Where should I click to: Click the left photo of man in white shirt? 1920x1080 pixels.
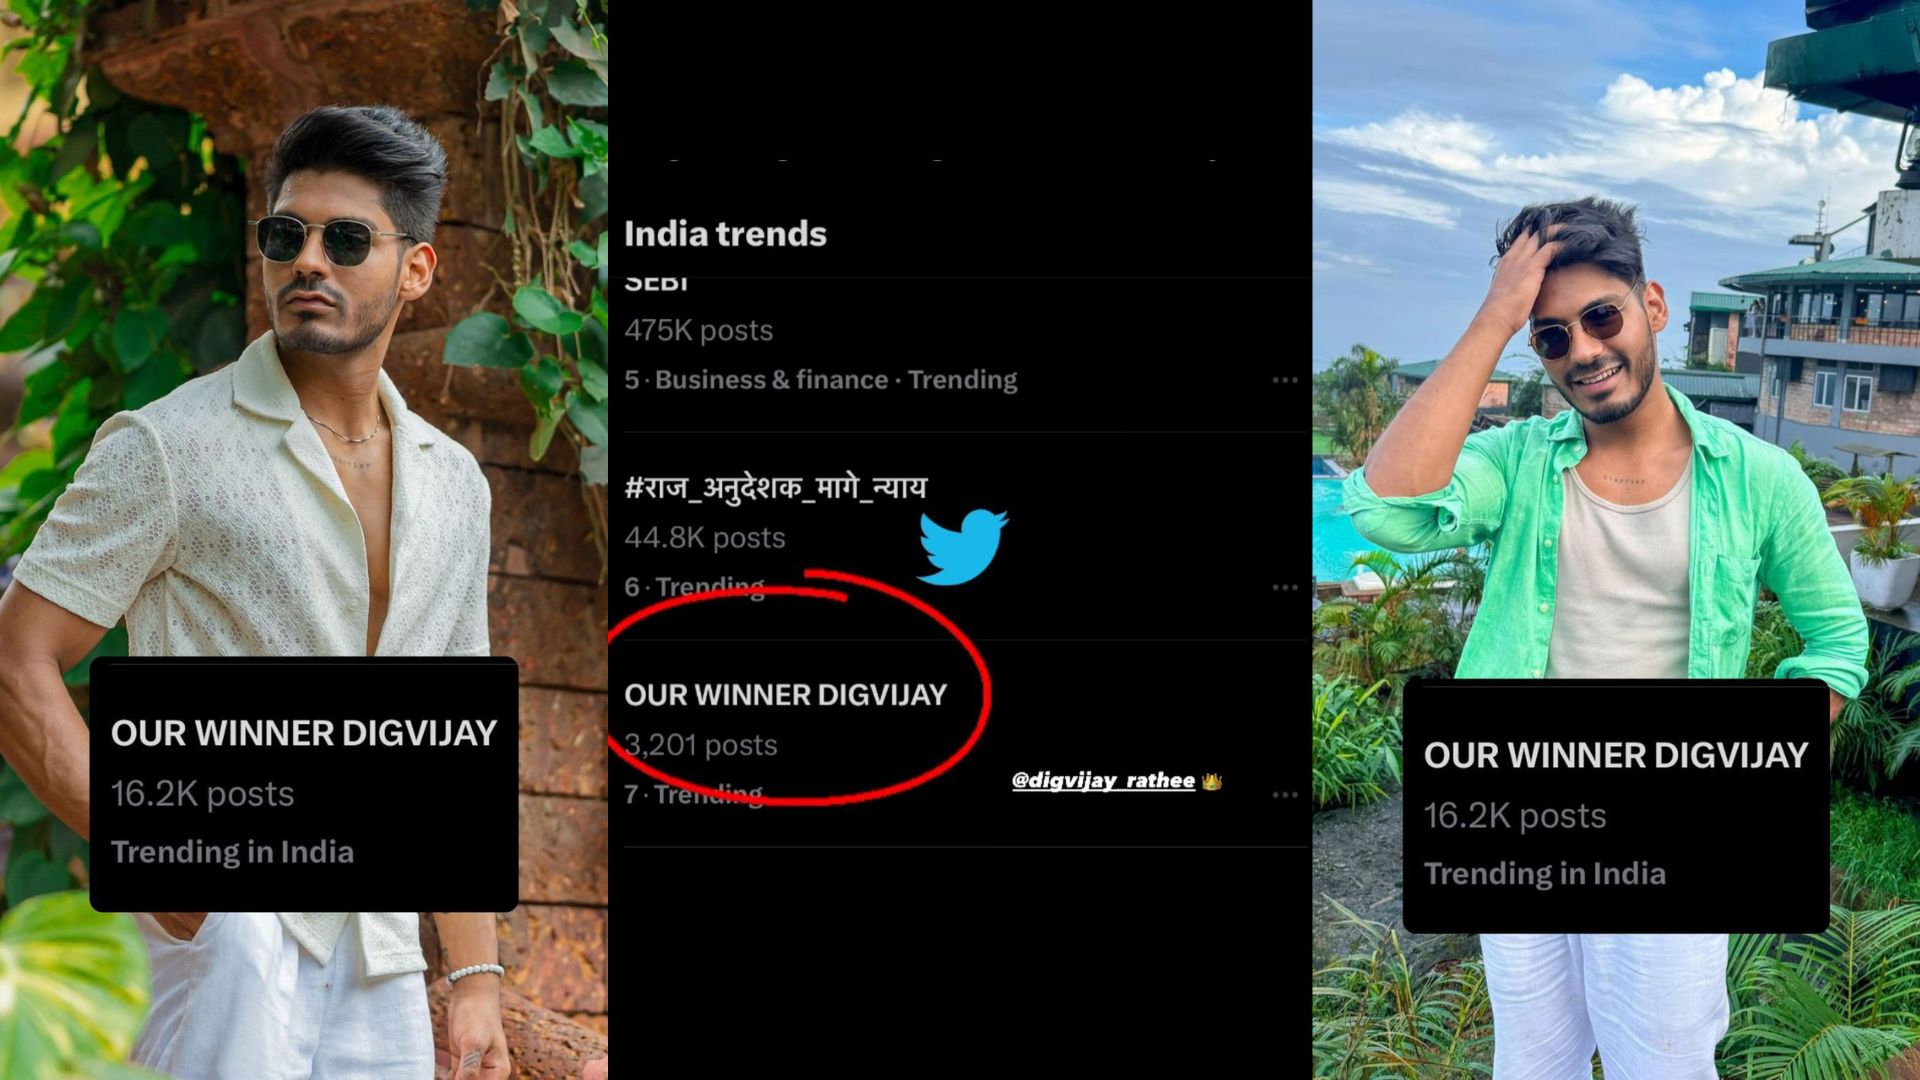click(303, 540)
